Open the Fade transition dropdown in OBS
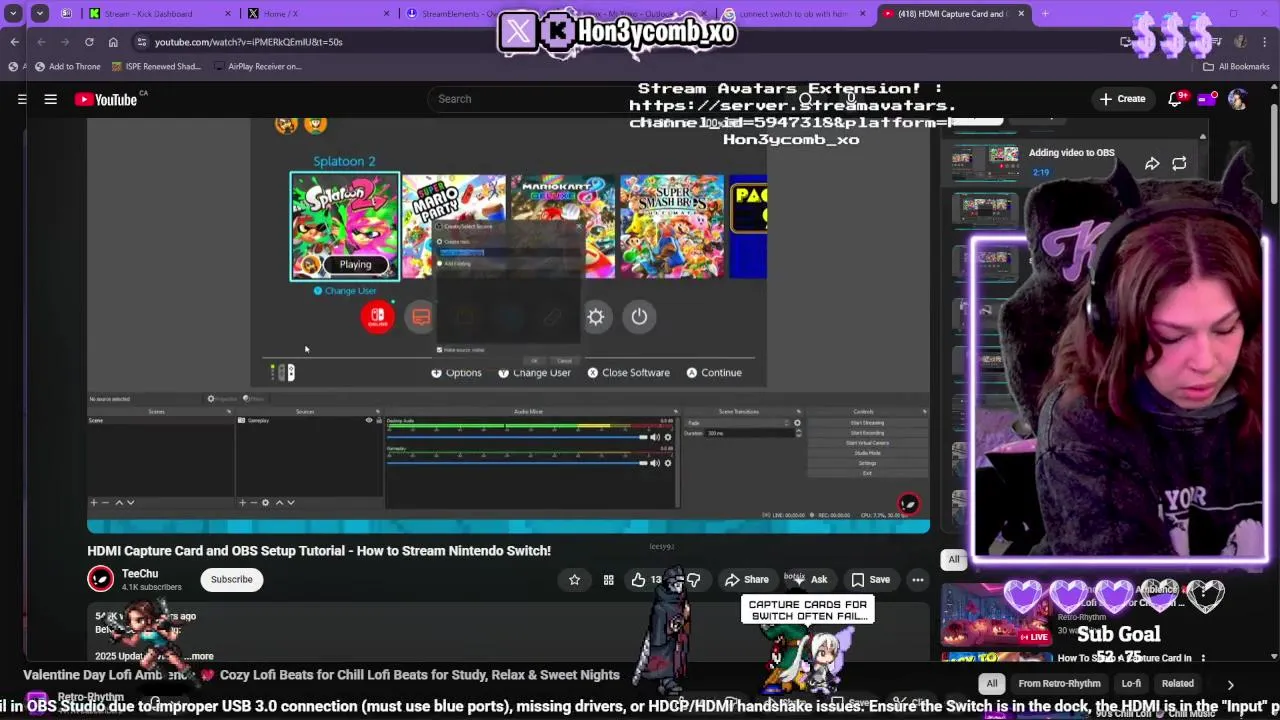The height and width of the screenshot is (720, 1280). point(740,423)
